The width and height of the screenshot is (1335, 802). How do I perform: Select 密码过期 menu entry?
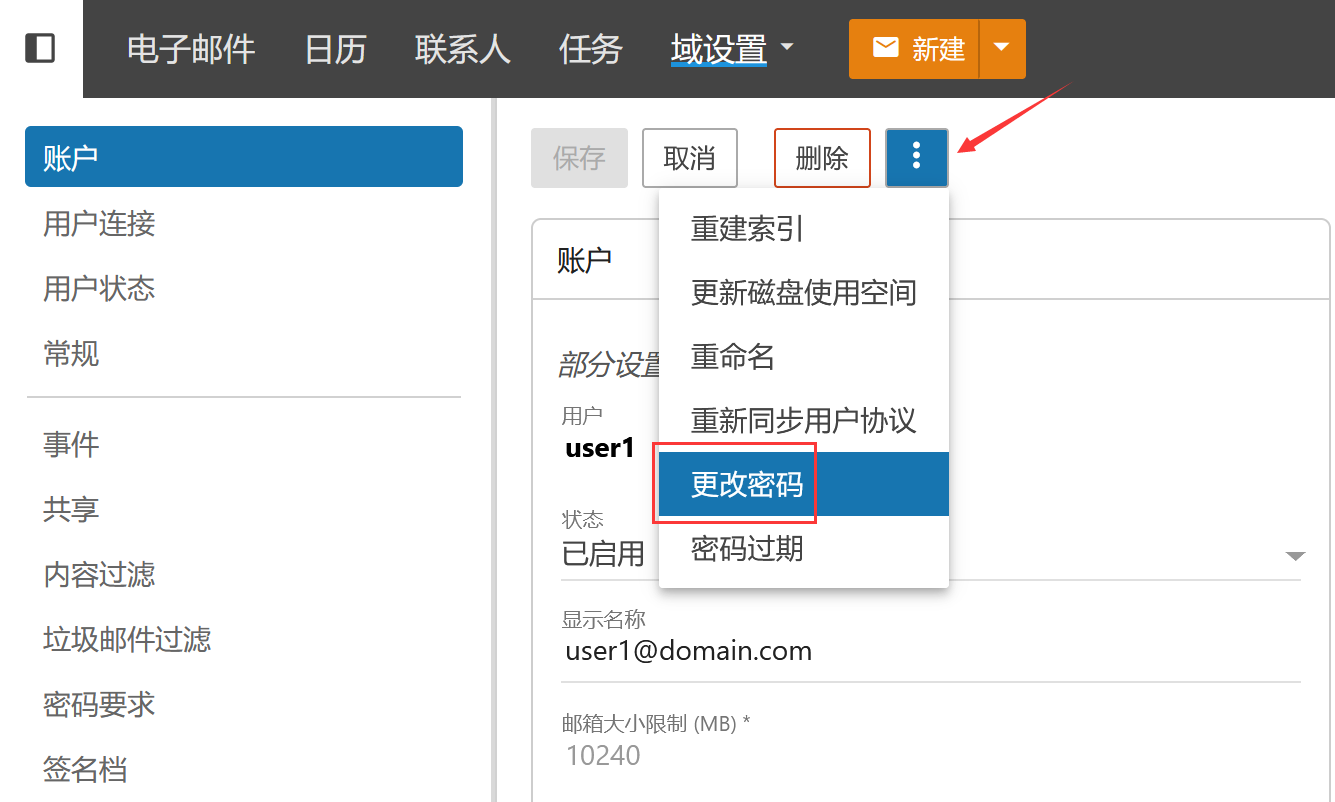point(747,548)
